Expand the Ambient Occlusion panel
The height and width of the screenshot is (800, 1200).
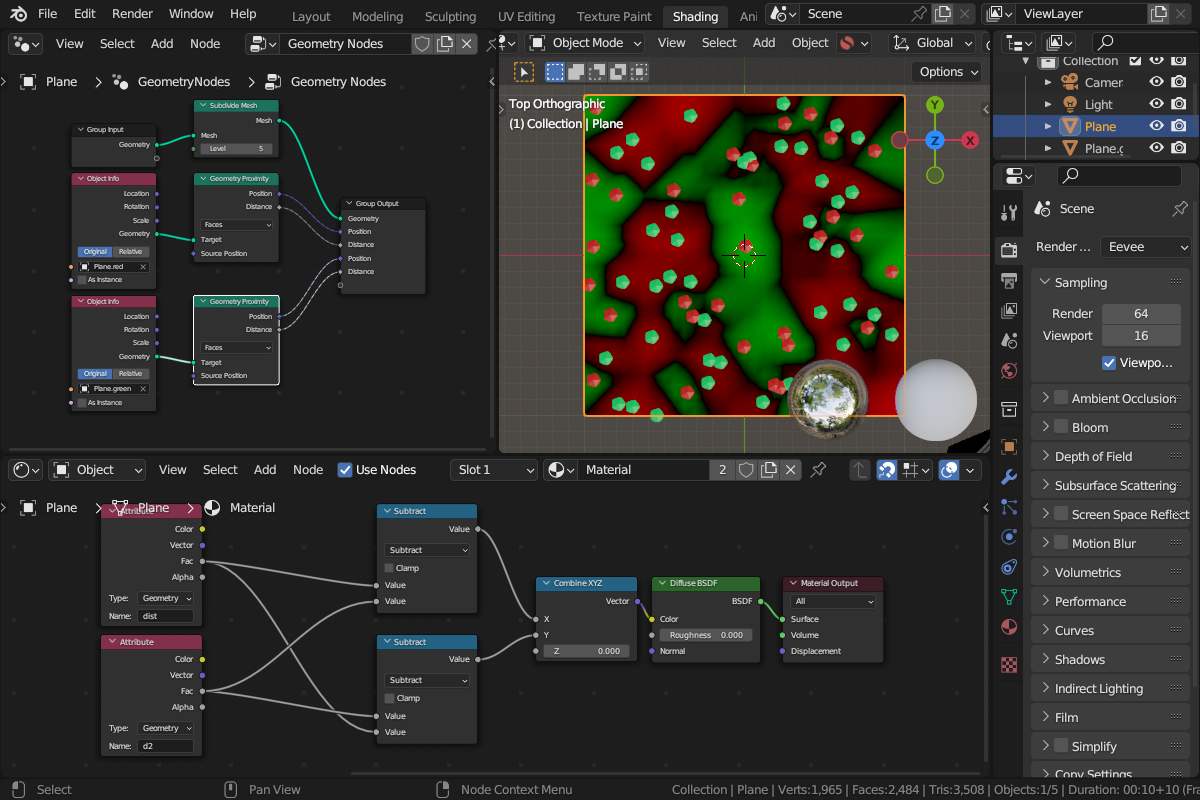pos(1110,398)
